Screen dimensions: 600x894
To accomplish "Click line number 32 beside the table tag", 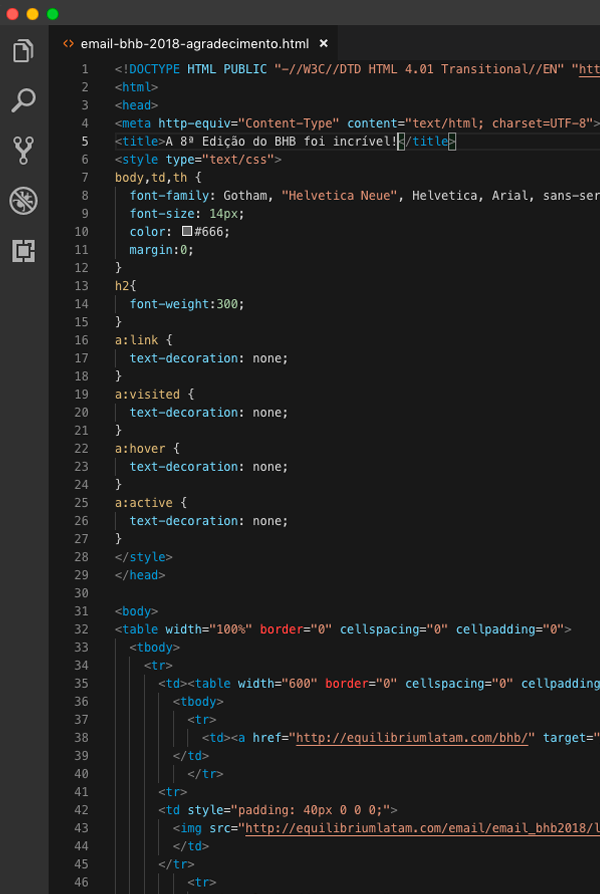I will (x=81, y=629).
